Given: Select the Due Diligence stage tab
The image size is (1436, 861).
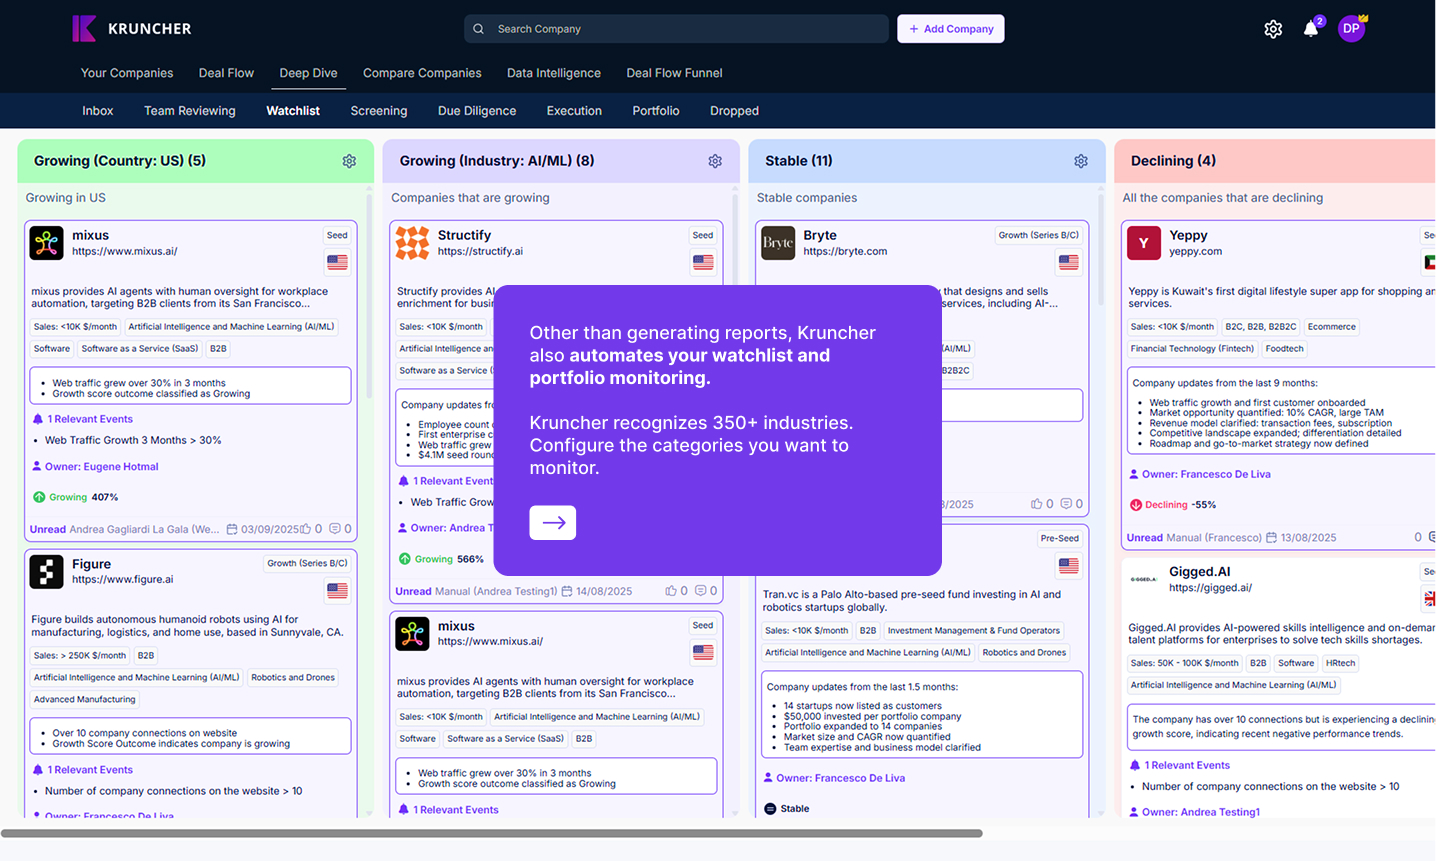Looking at the screenshot, I should [477, 111].
